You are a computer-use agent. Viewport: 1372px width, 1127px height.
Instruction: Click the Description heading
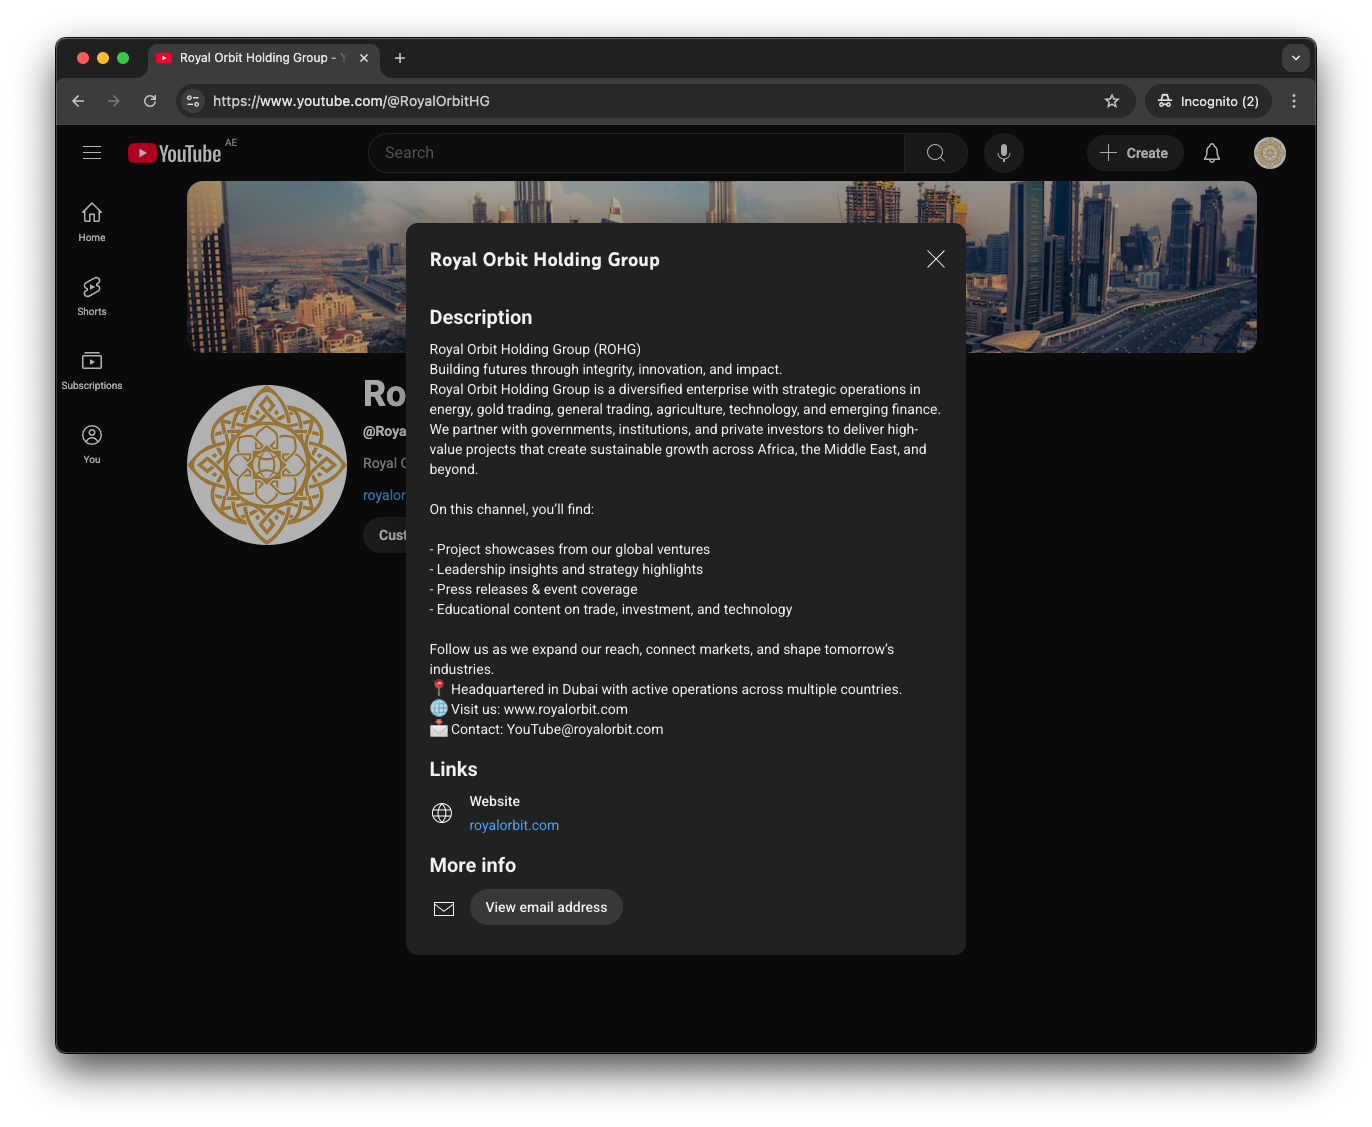[x=481, y=317]
